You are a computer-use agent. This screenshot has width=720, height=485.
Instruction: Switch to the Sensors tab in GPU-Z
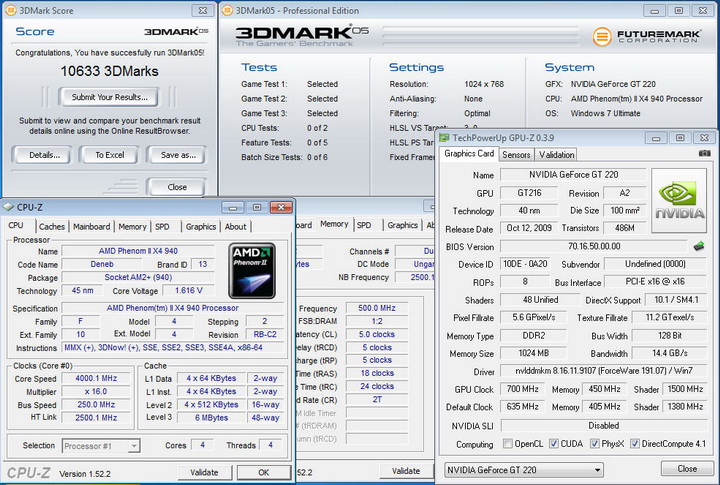pyautogui.click(x=516, y=155)
